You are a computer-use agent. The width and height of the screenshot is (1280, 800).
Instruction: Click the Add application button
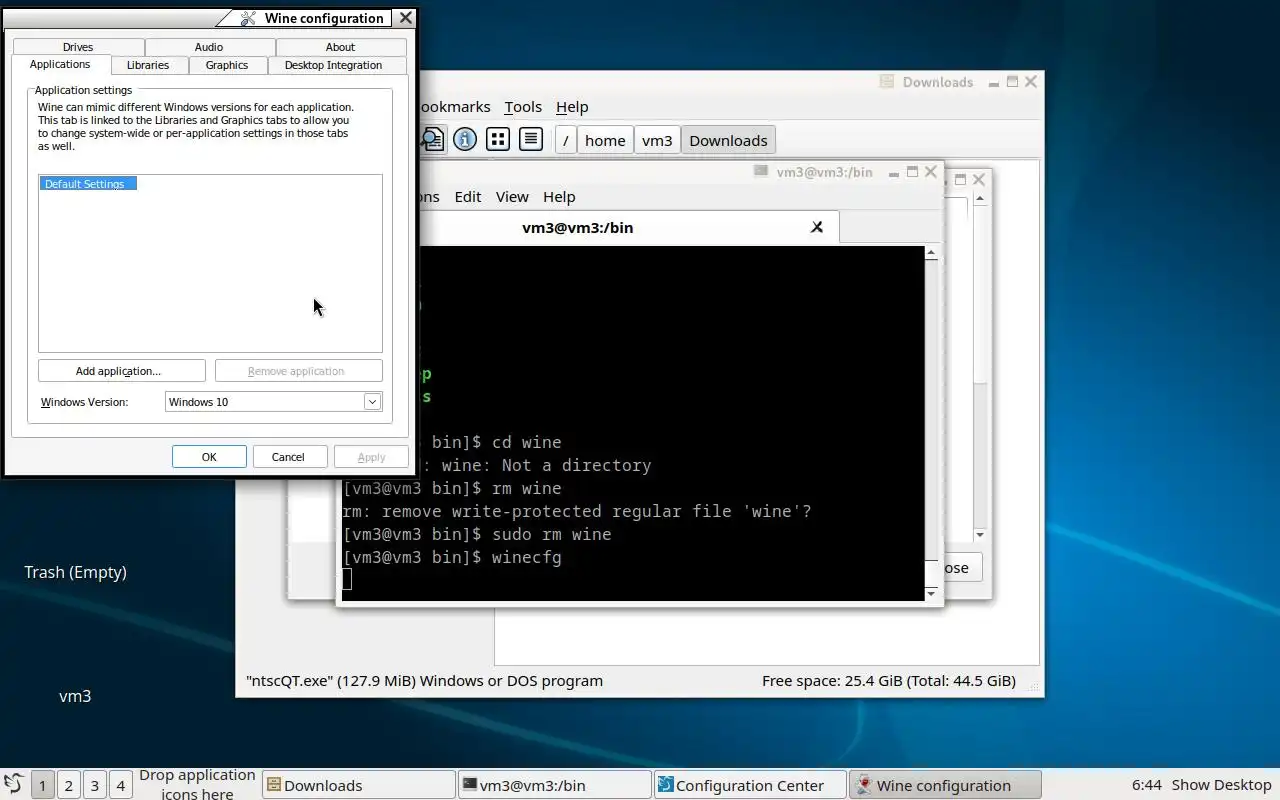coord(121,371)
